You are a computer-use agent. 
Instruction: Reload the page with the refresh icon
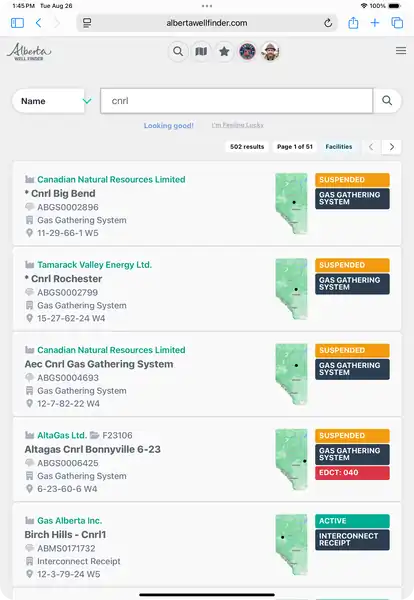[x=328, y=23]
